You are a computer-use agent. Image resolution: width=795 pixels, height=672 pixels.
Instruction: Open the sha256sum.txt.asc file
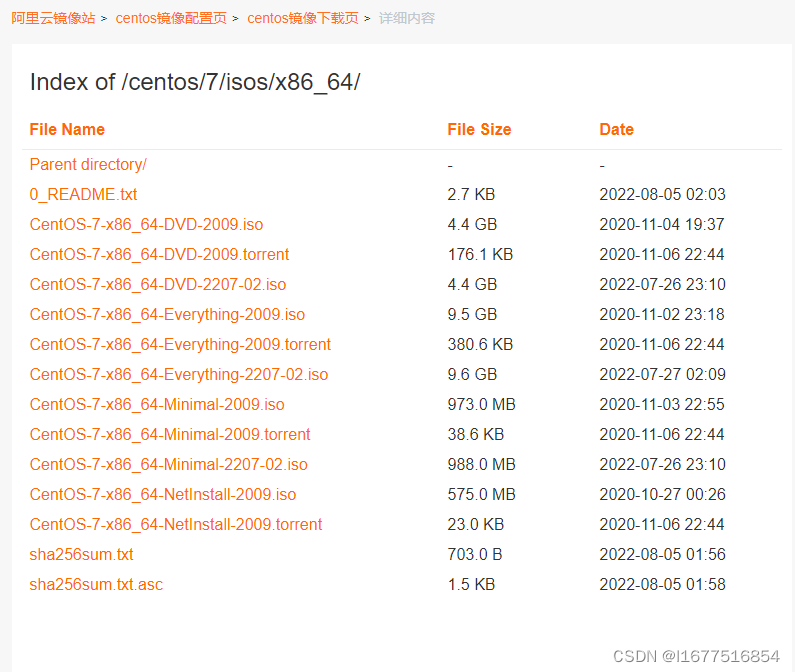(96, 584)
